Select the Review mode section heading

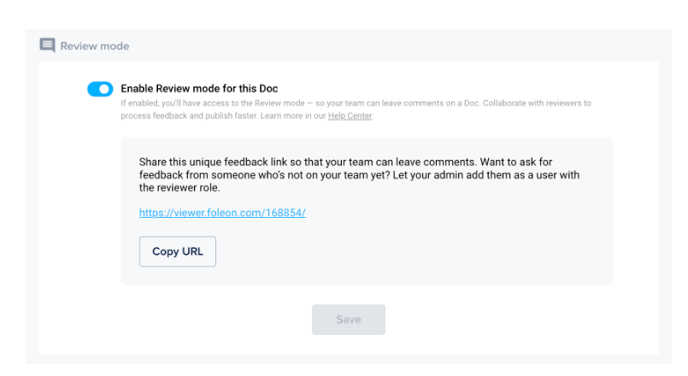[x=95, y=46]
